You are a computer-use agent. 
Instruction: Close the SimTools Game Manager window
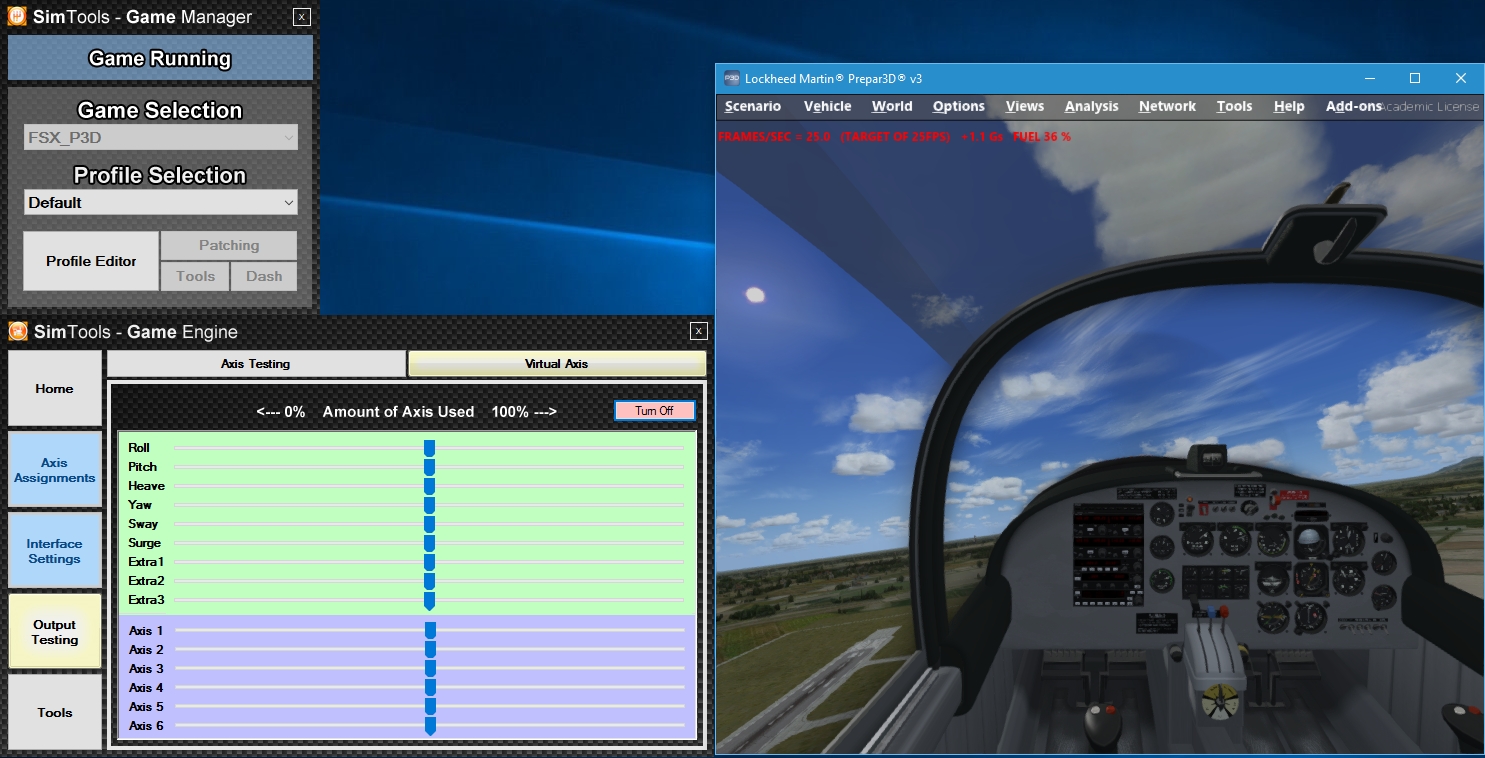[302, 17]
